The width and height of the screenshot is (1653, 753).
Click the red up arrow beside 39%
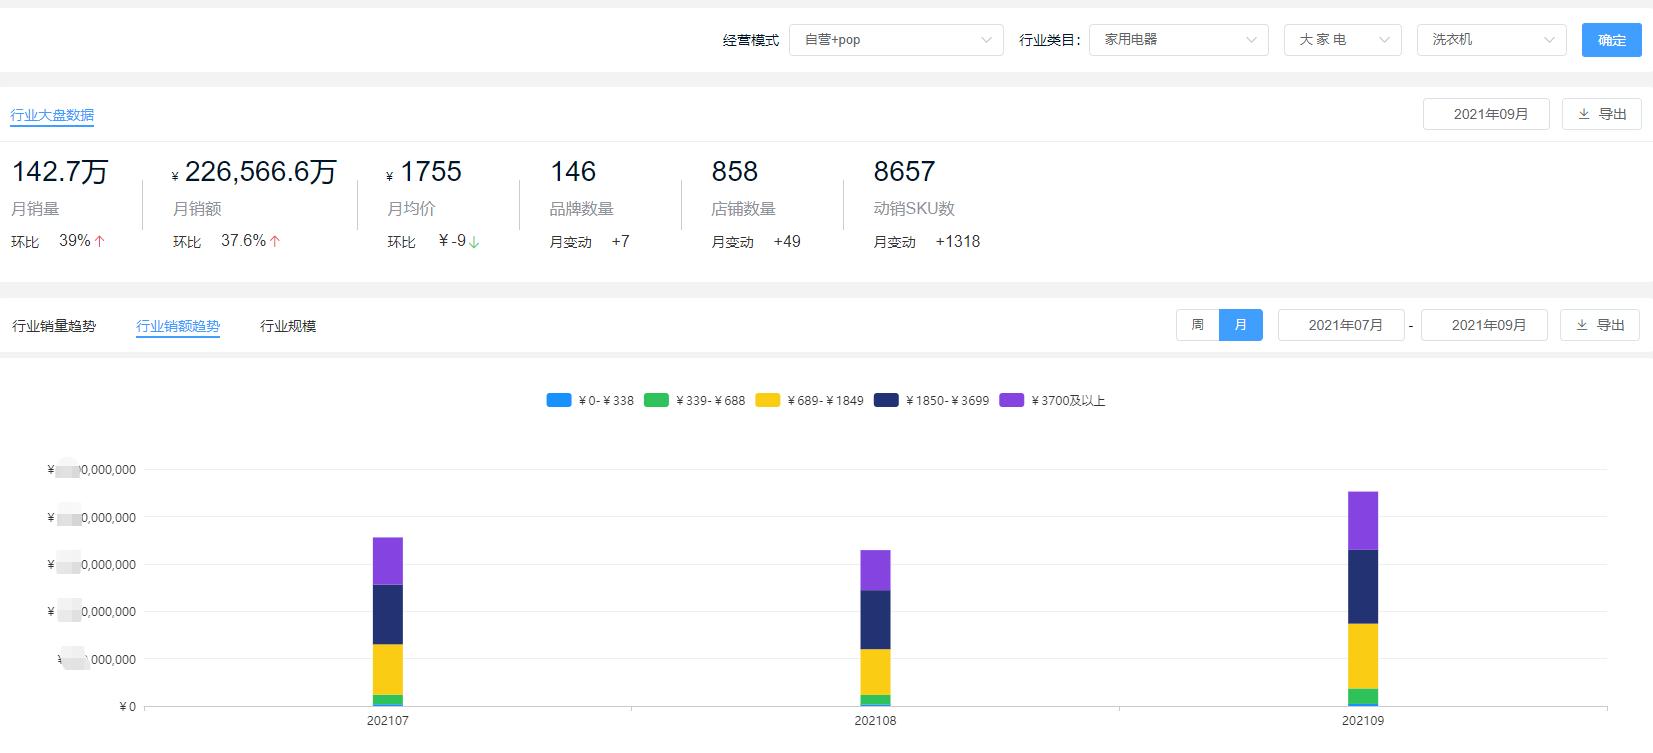pyautogui.click(x=100, y=241)
